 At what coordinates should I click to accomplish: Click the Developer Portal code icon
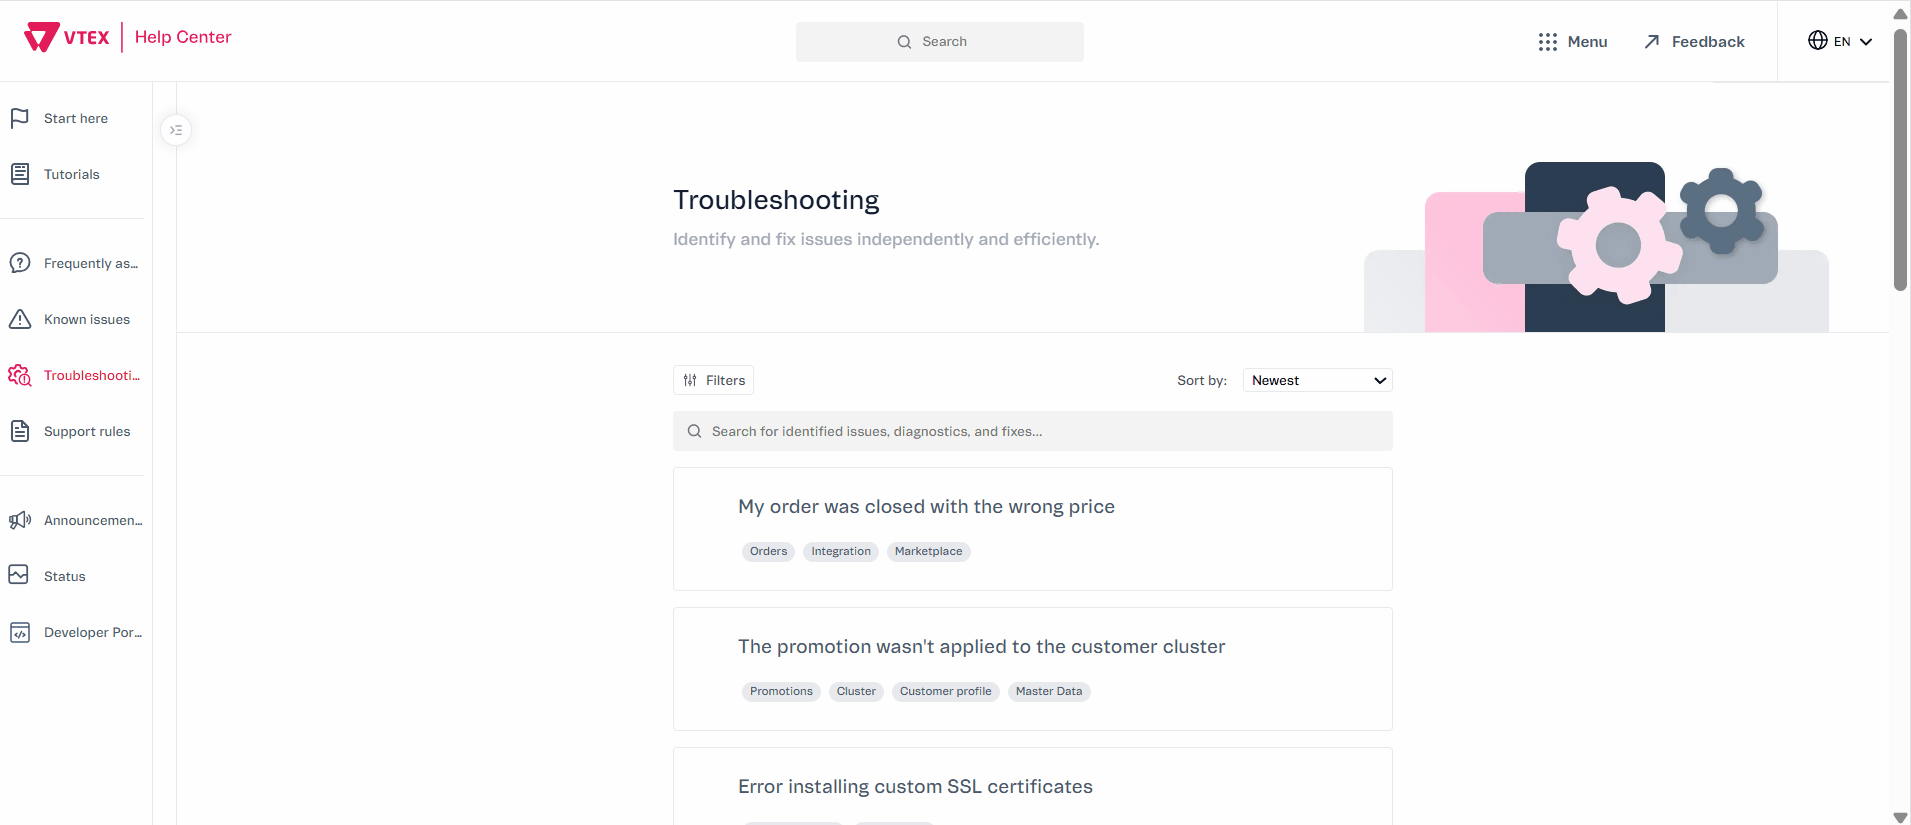point(19,632)
